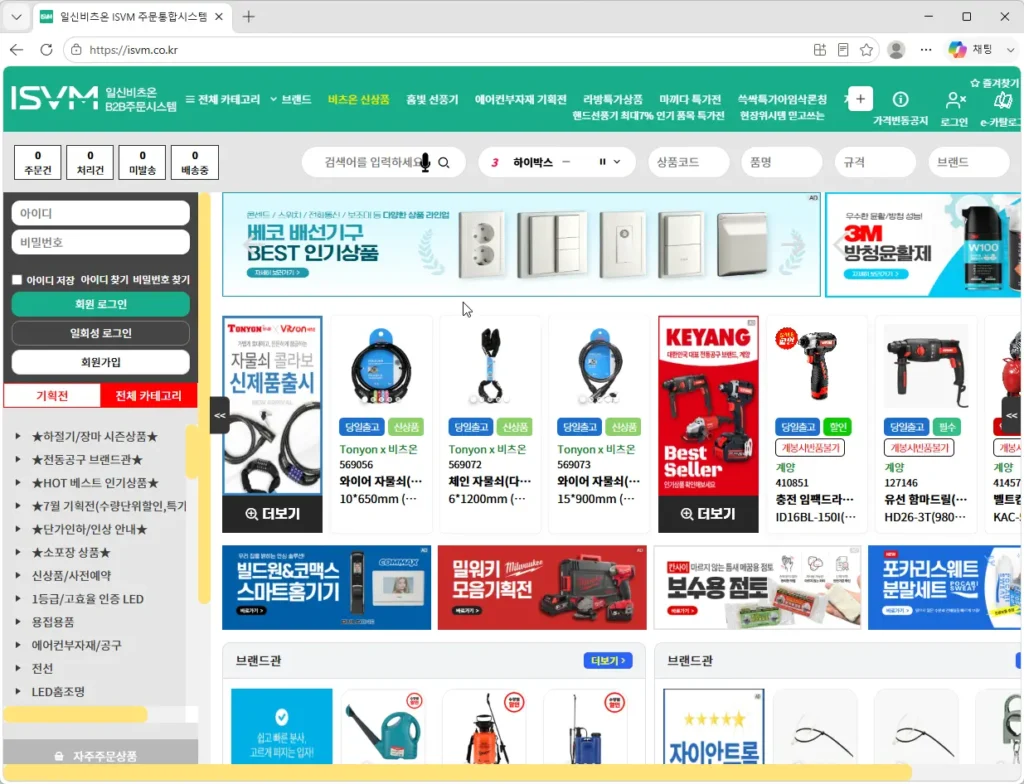Click the 아이디 input field
1024x784 pixels.
tap(101, 213)
